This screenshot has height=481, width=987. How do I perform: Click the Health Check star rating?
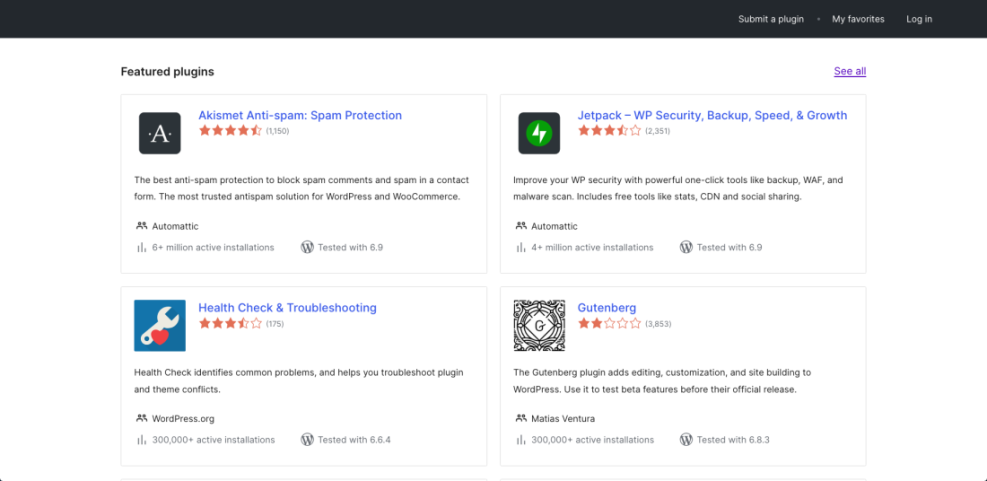(x=230, y=324)
